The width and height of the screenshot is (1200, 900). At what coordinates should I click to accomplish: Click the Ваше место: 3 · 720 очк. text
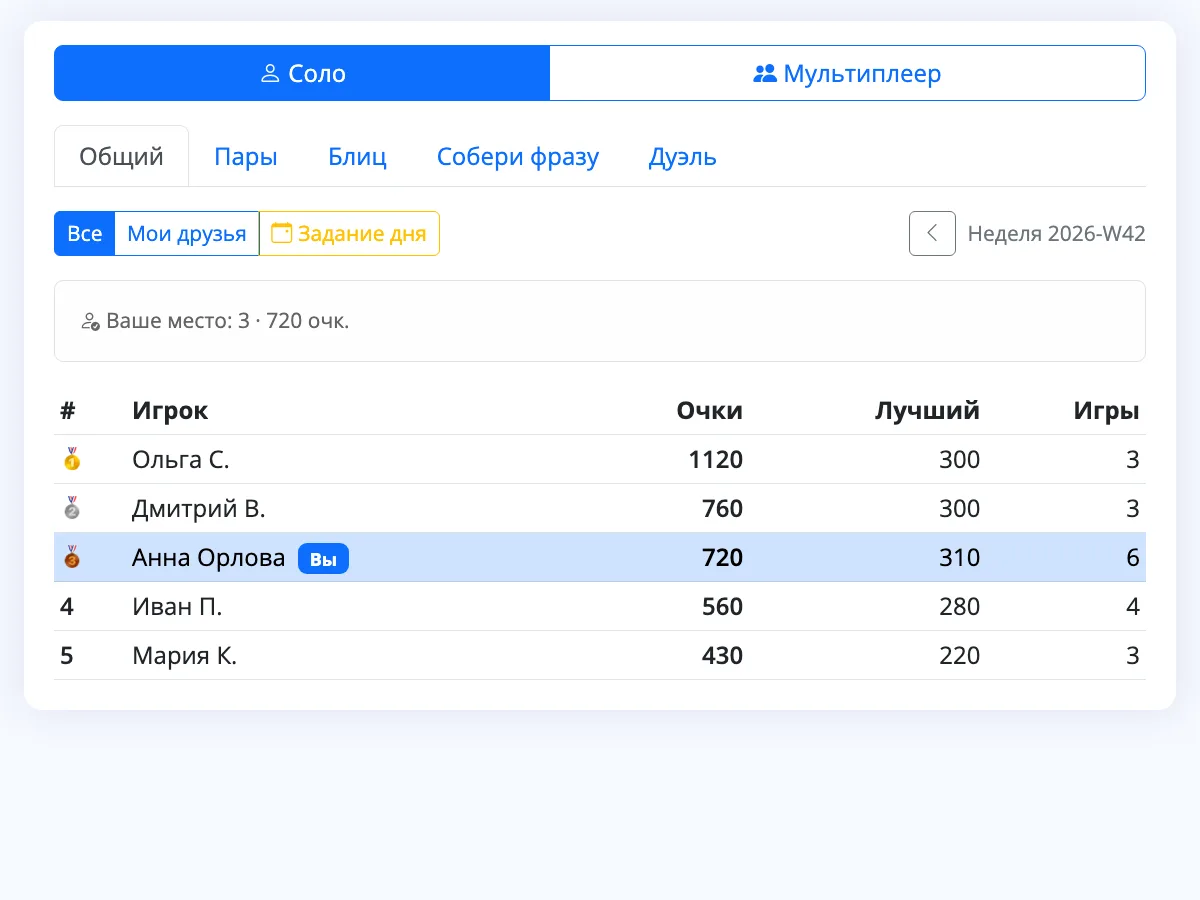[x=228, y=322]
